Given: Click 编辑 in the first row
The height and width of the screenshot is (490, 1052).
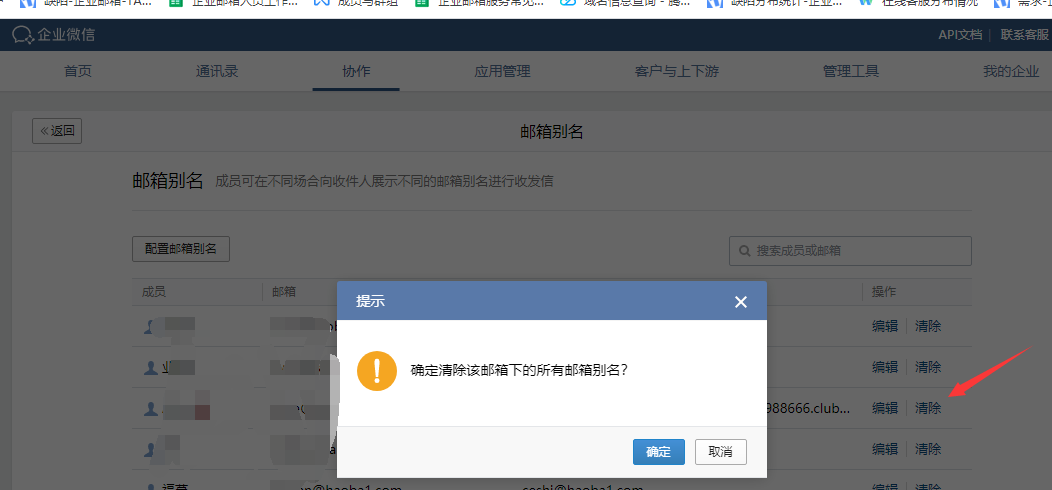Looking at the screenshot, I should click(x=885, y=326).
